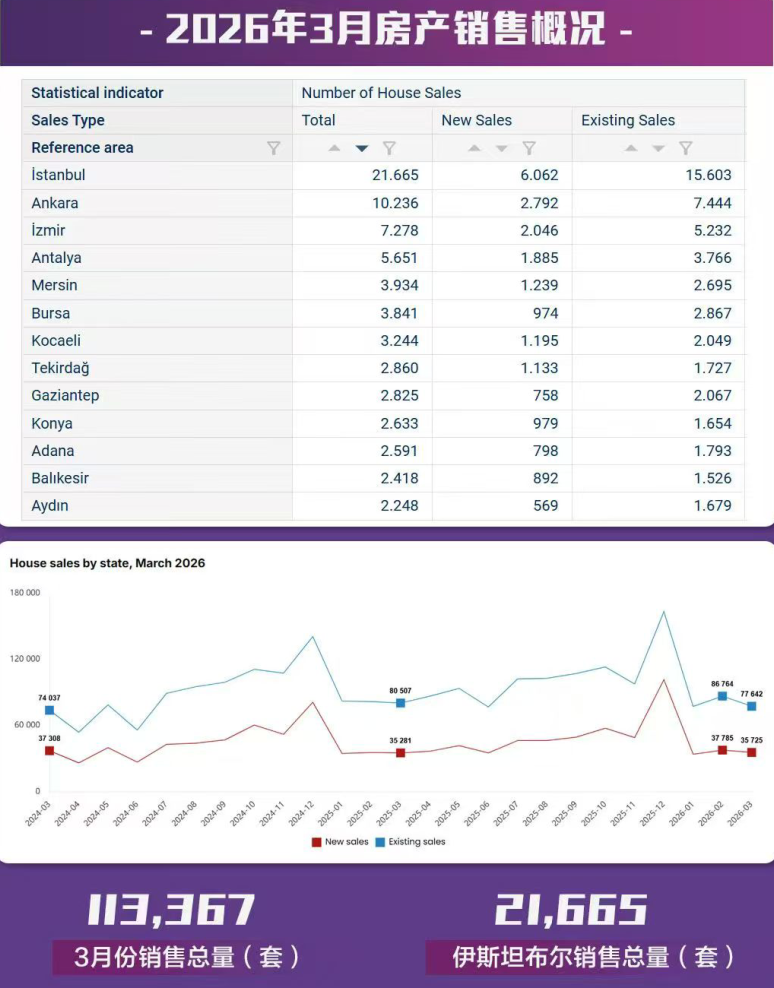Image resolution: width=774 pixels, height=988 pixels.
Task: Select the Sales Type header cell
Action: point(68,120)
